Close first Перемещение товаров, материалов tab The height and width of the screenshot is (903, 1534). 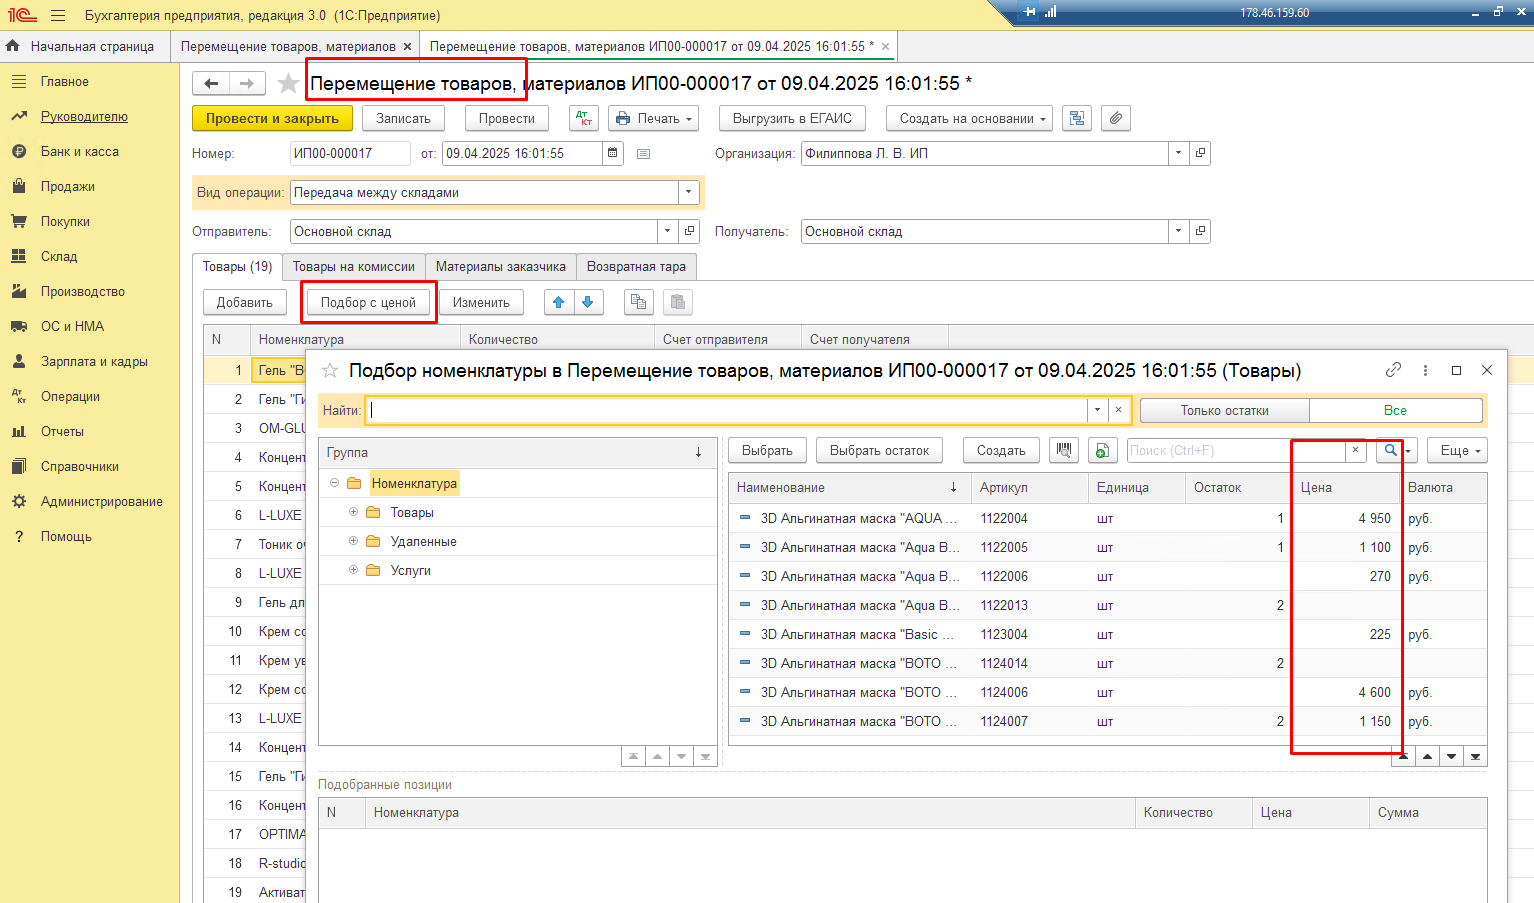407,47
